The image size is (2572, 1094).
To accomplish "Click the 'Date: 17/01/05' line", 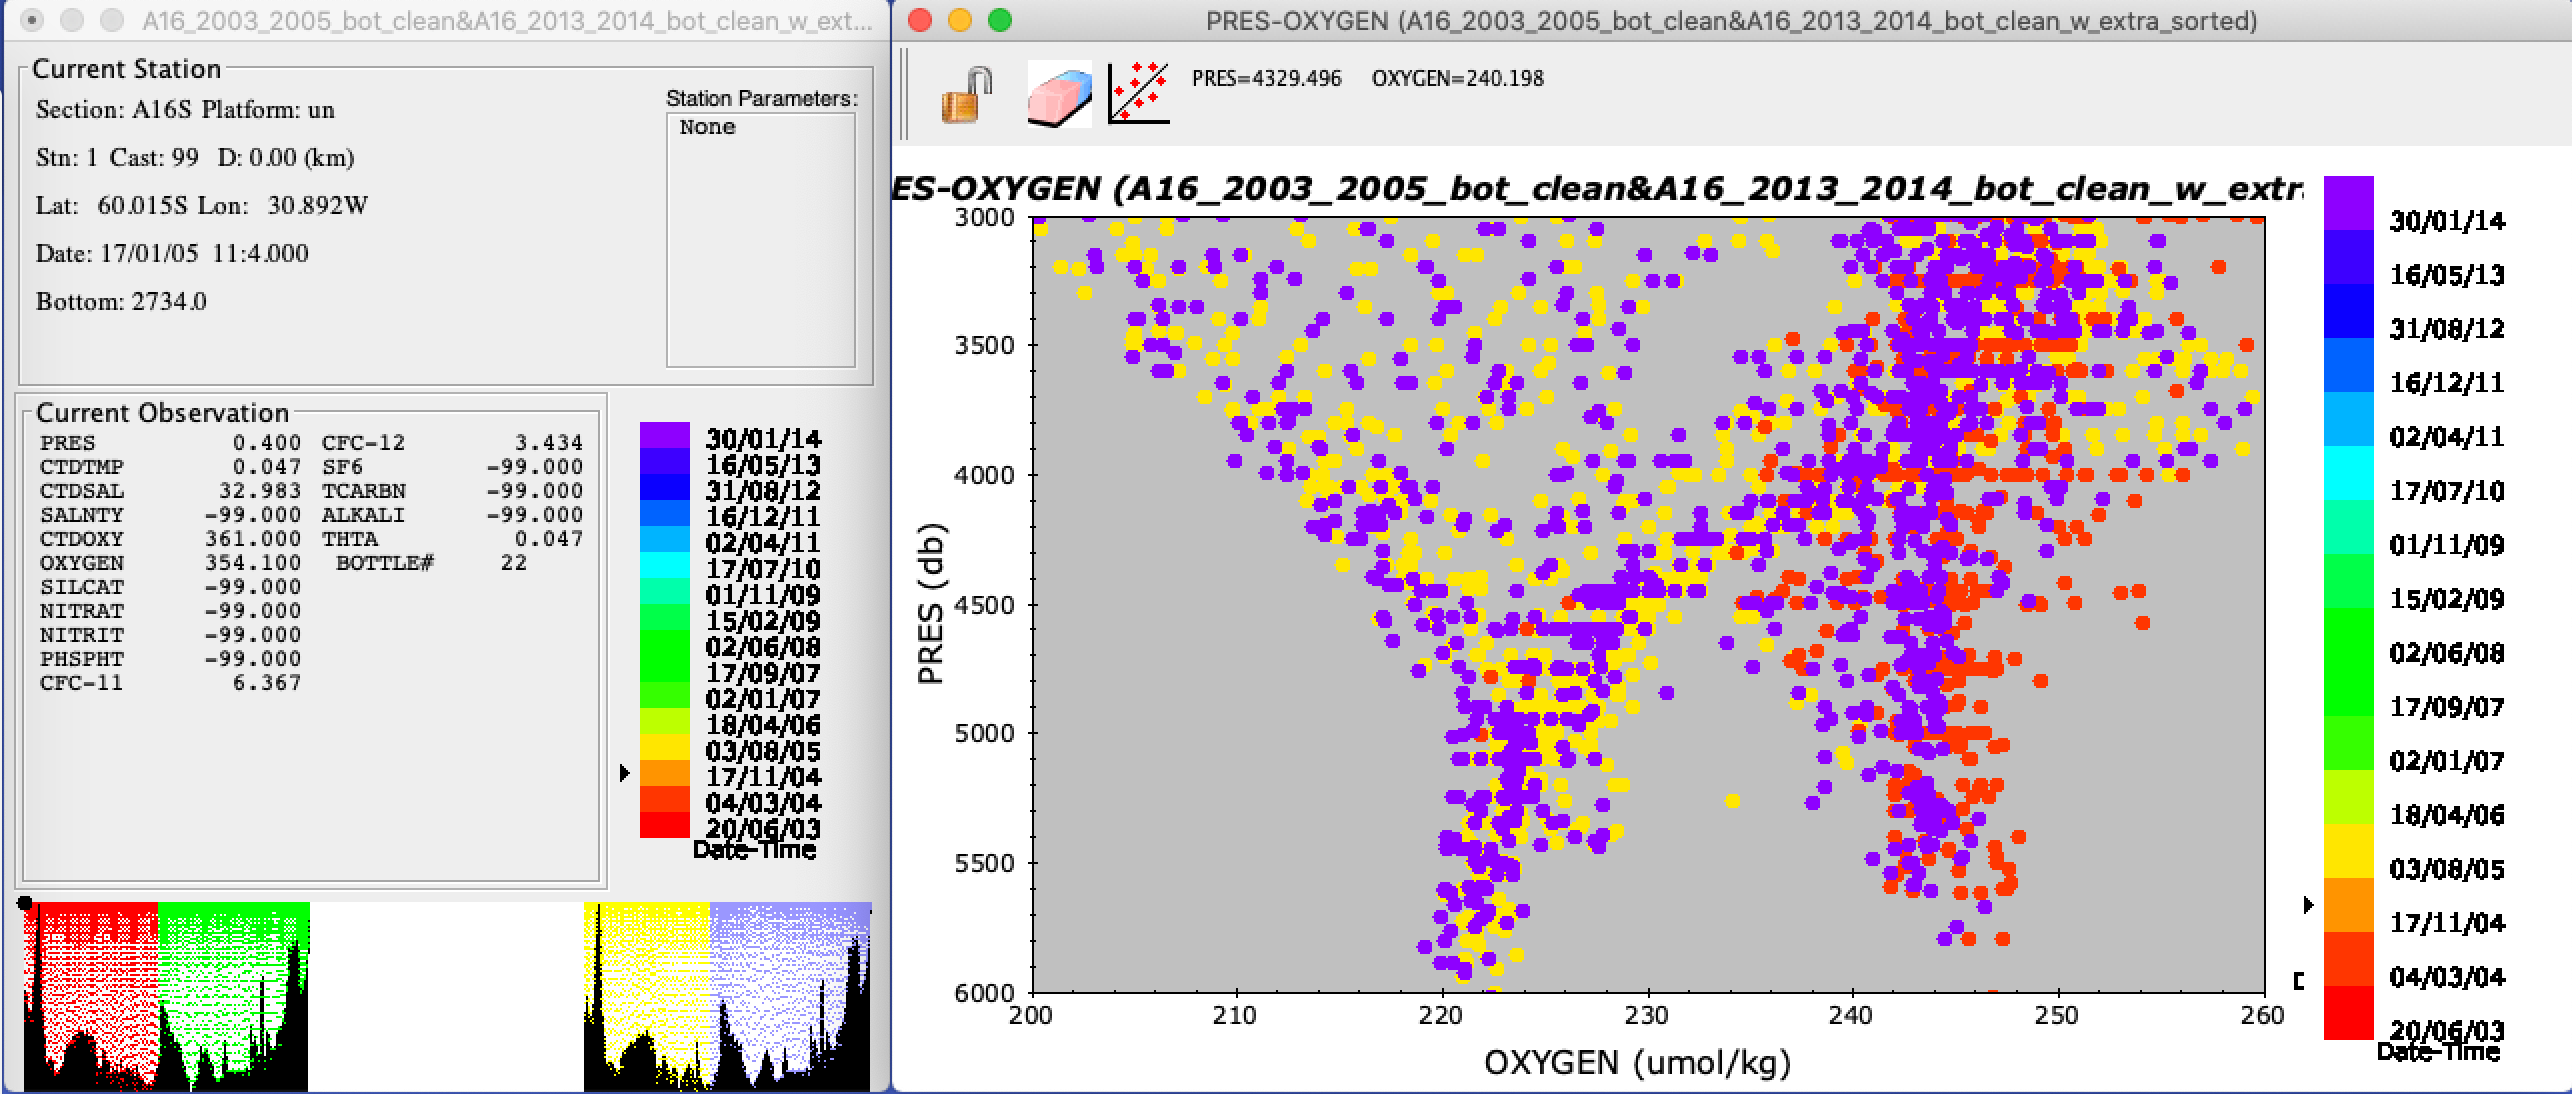I will pyautogui.click(x=172, y=254).
